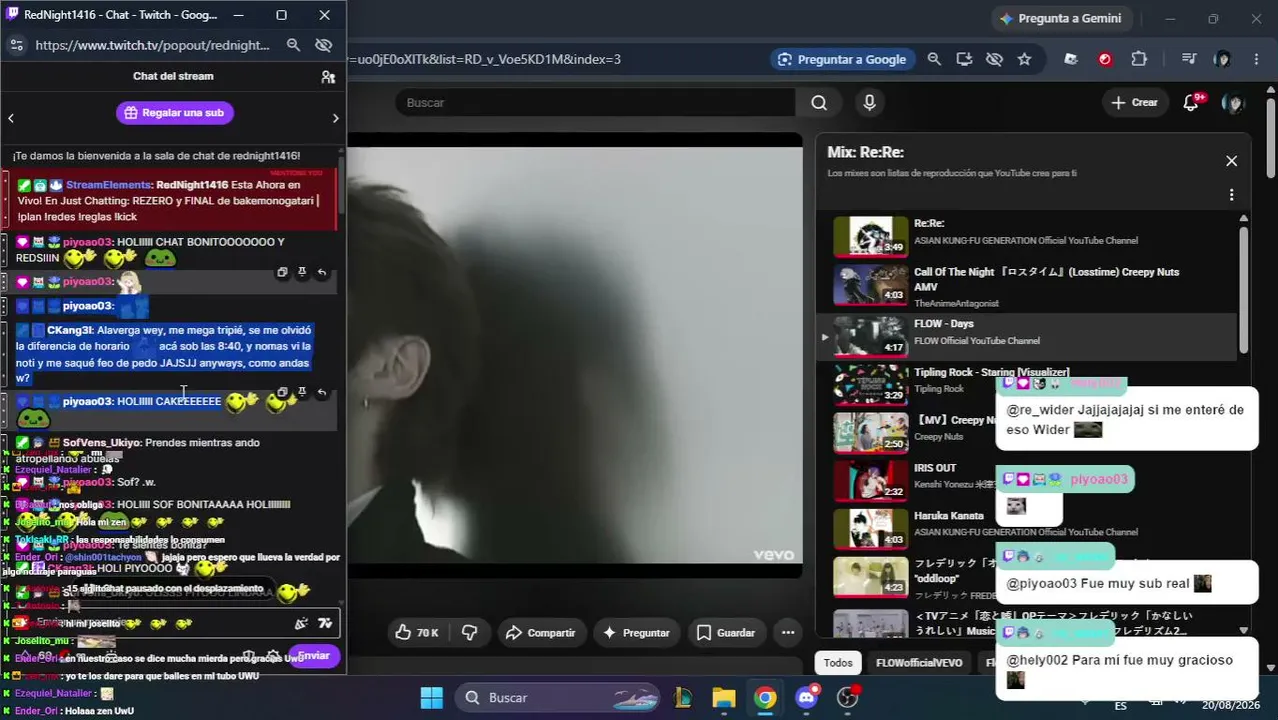Close the Mix: Re:Re: playlist panel

tap(1231, 161)
